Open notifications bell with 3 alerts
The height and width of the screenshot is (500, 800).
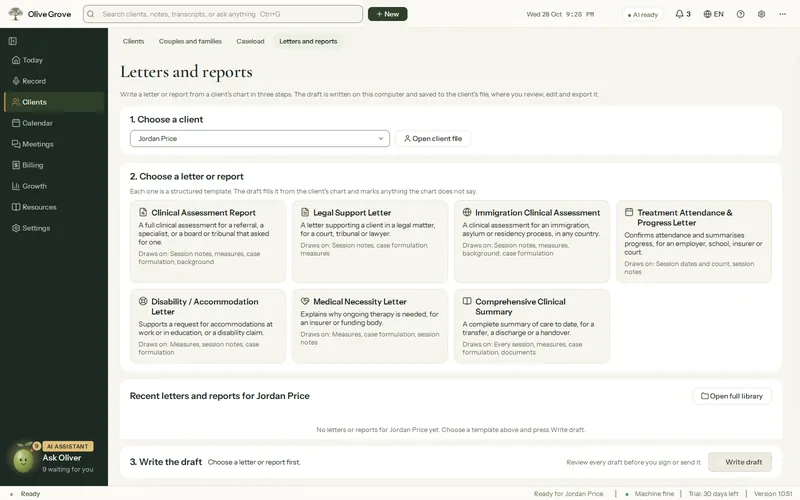point(683,14)
